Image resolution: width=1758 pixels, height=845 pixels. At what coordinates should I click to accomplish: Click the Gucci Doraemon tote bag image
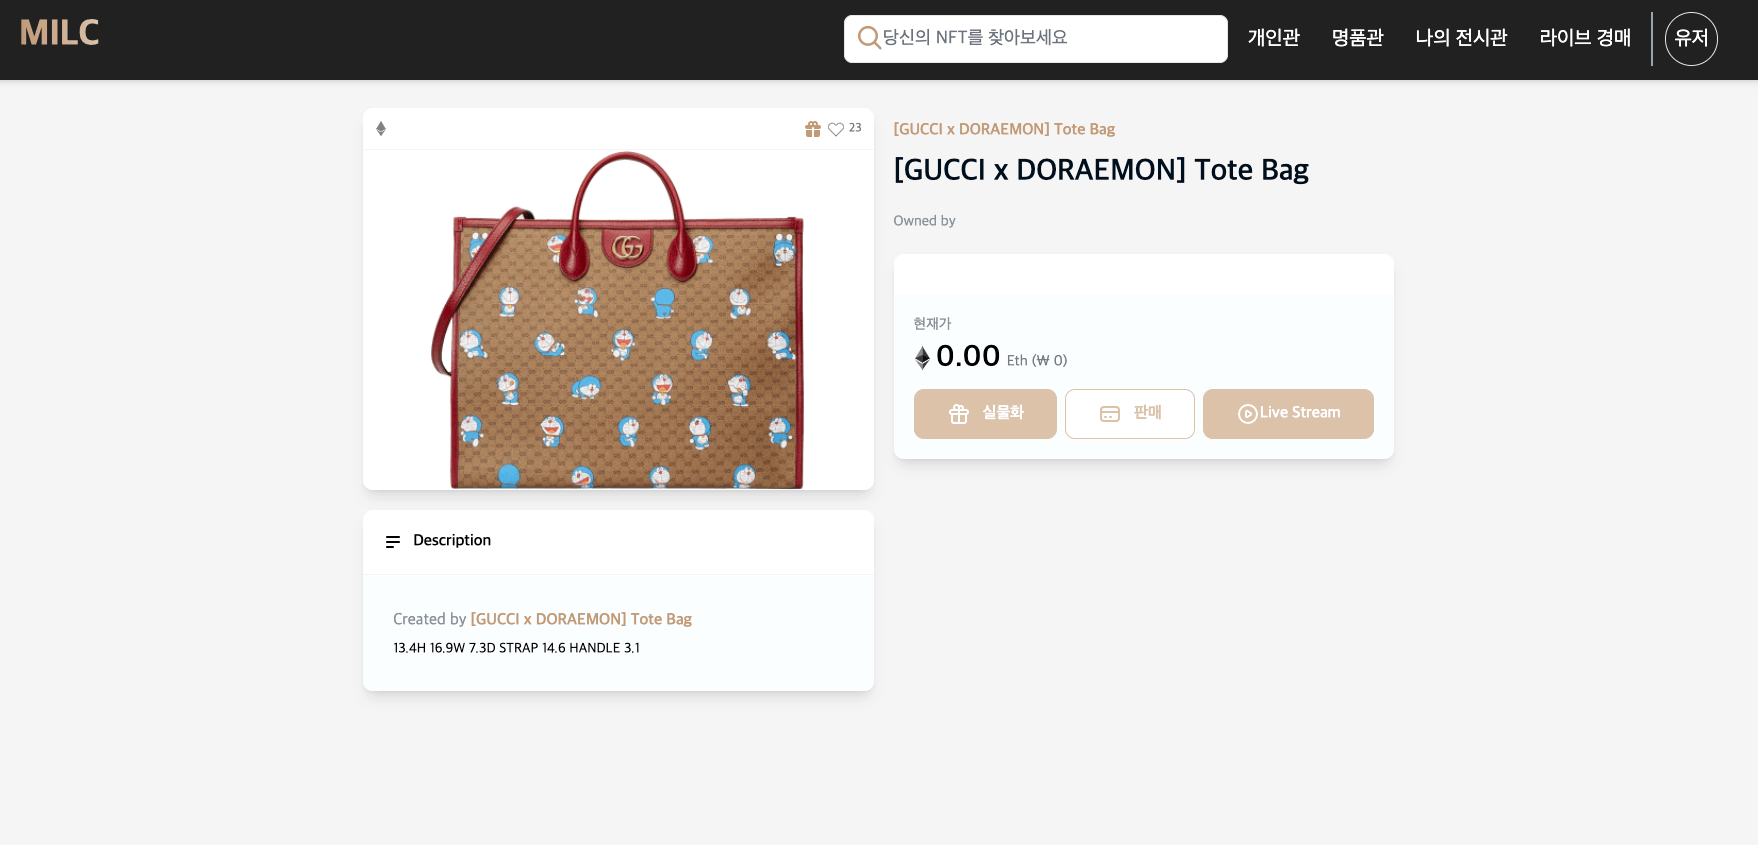tap(618, 320)
